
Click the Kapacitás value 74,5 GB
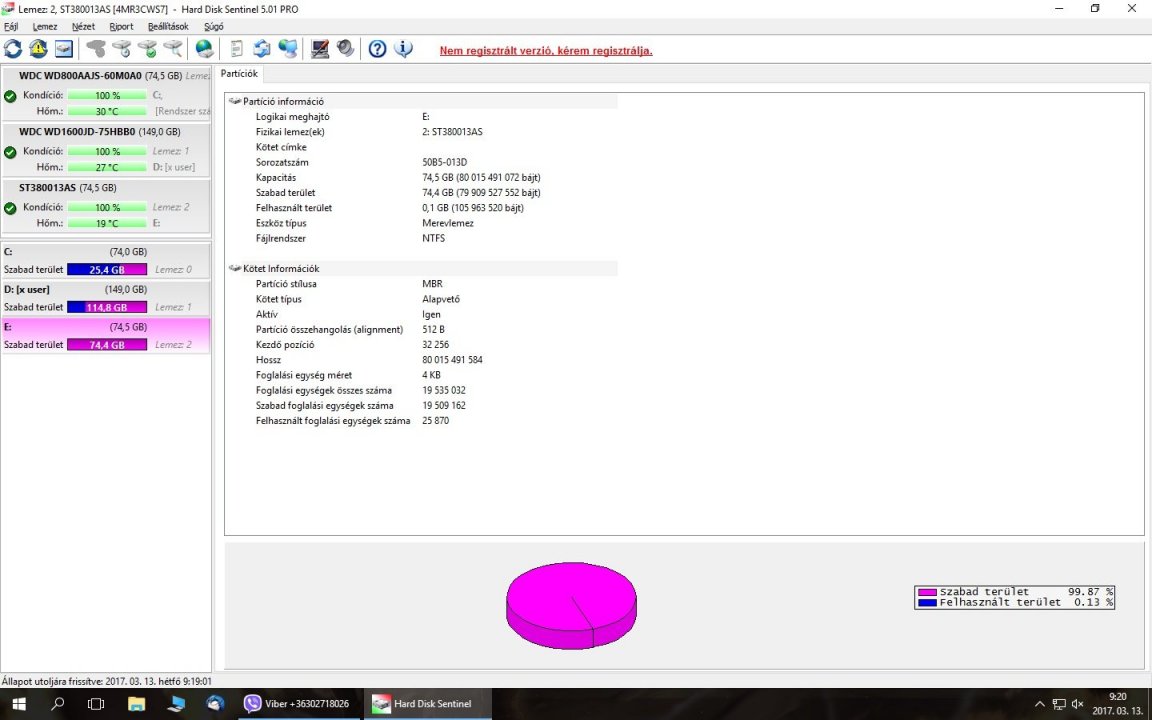pyautogui.click(x=481, y=178)
